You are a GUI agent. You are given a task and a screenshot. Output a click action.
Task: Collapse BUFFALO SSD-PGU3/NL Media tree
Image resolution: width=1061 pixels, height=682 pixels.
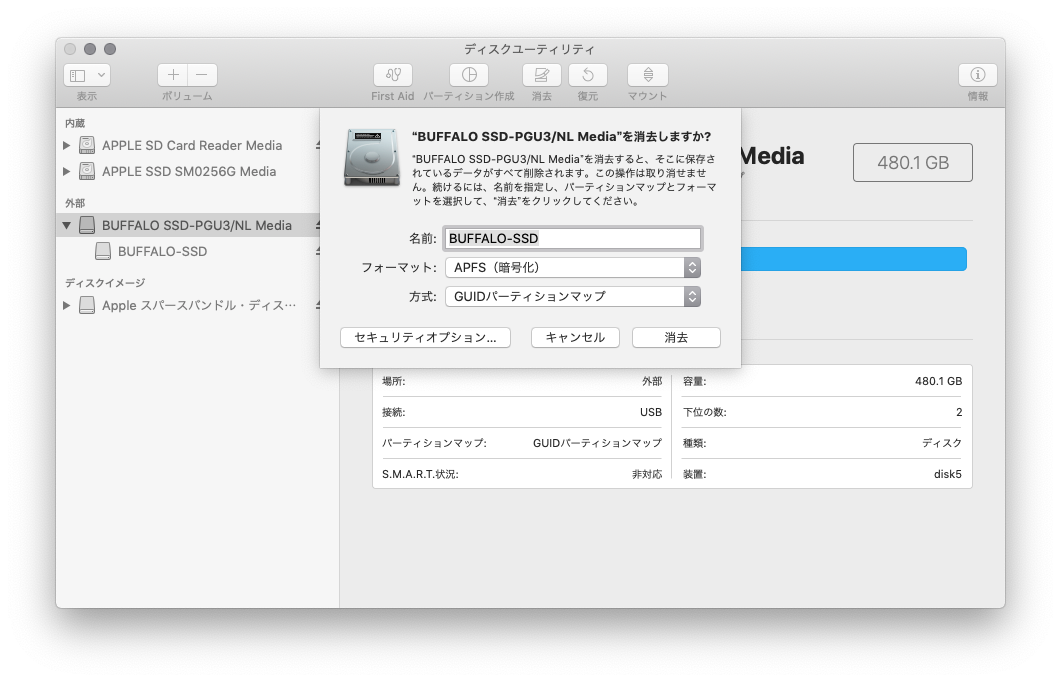66,225
